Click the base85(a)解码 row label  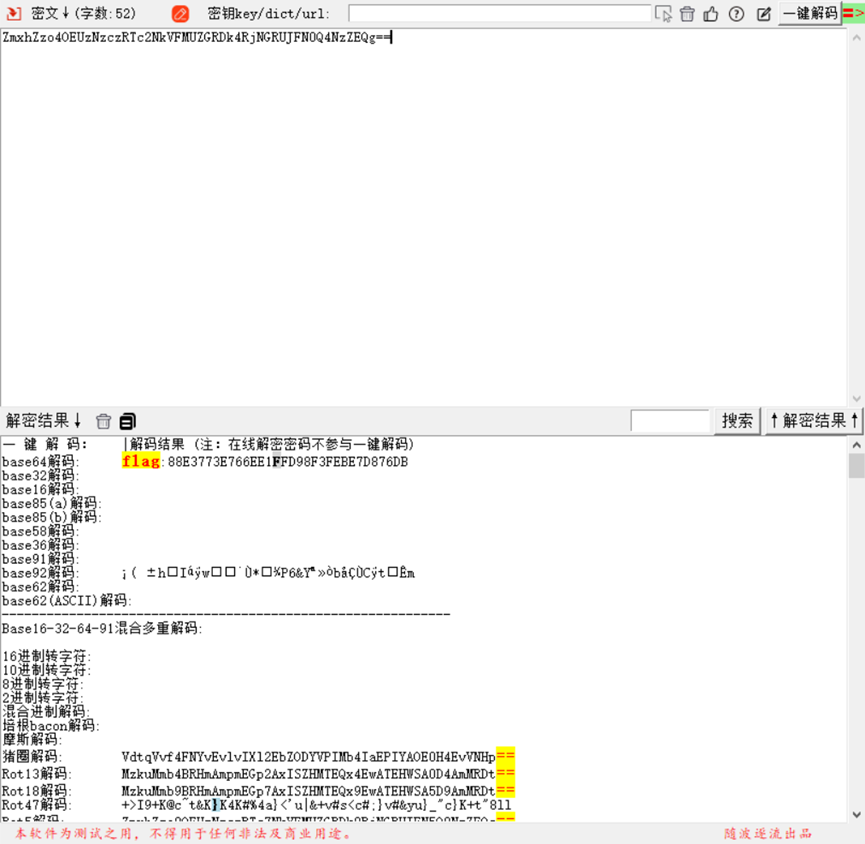[52, 503]
